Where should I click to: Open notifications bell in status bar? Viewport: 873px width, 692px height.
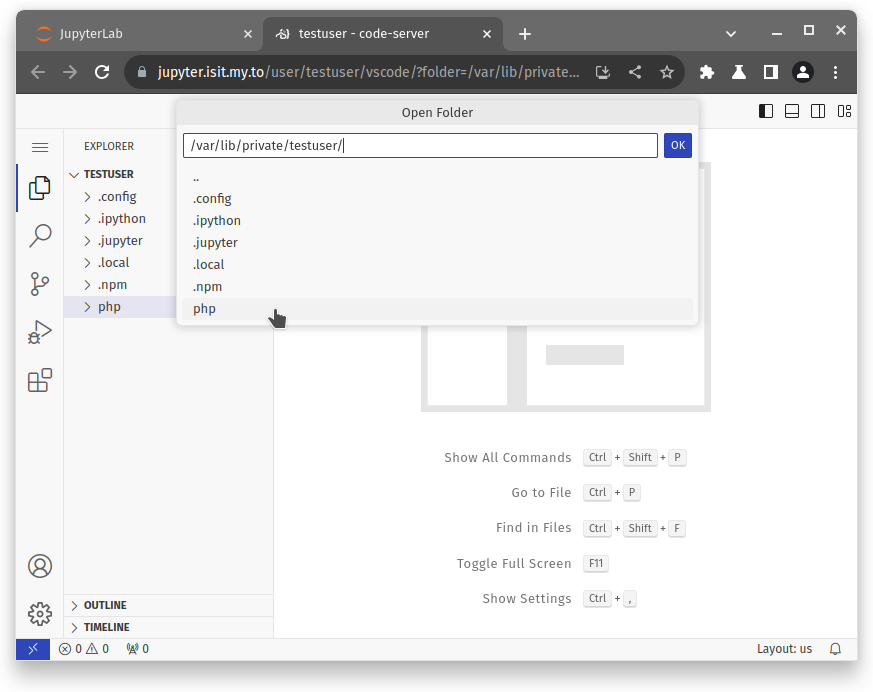pos(836,649)
